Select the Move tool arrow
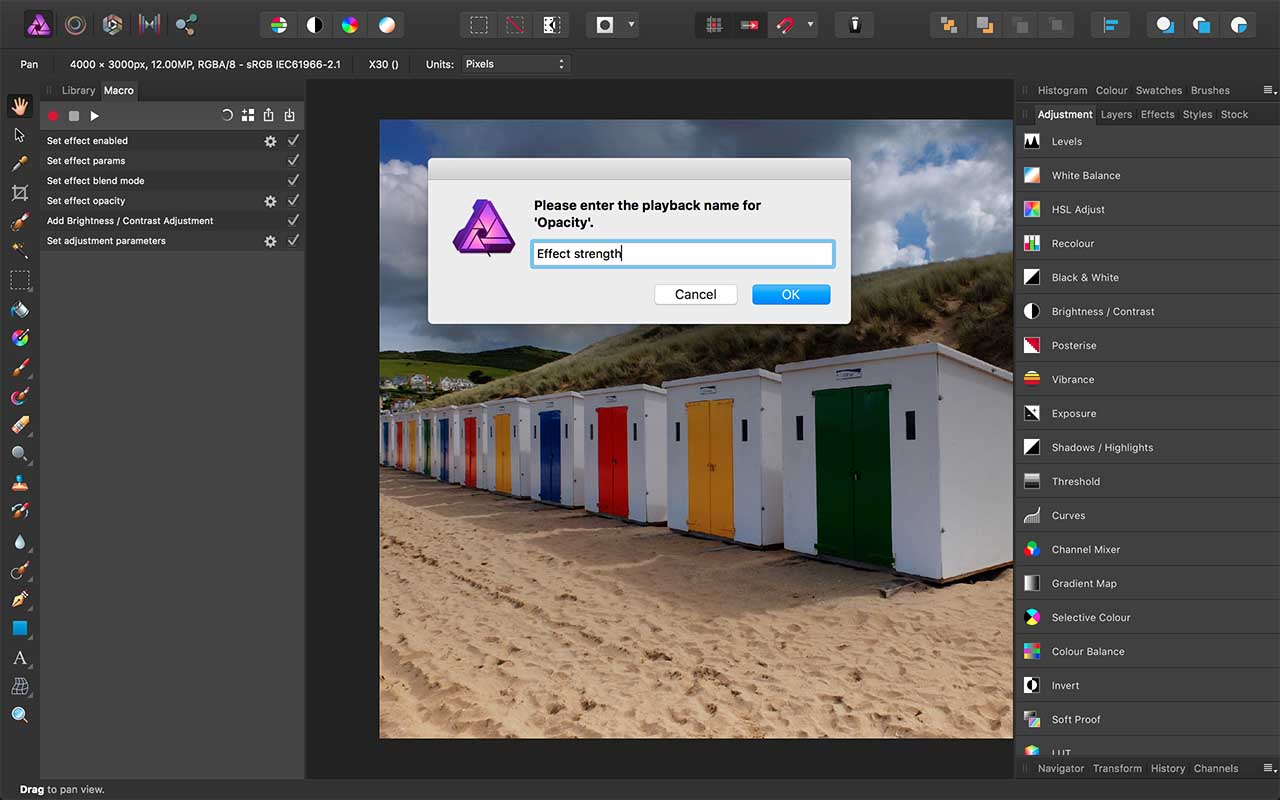 20,134
